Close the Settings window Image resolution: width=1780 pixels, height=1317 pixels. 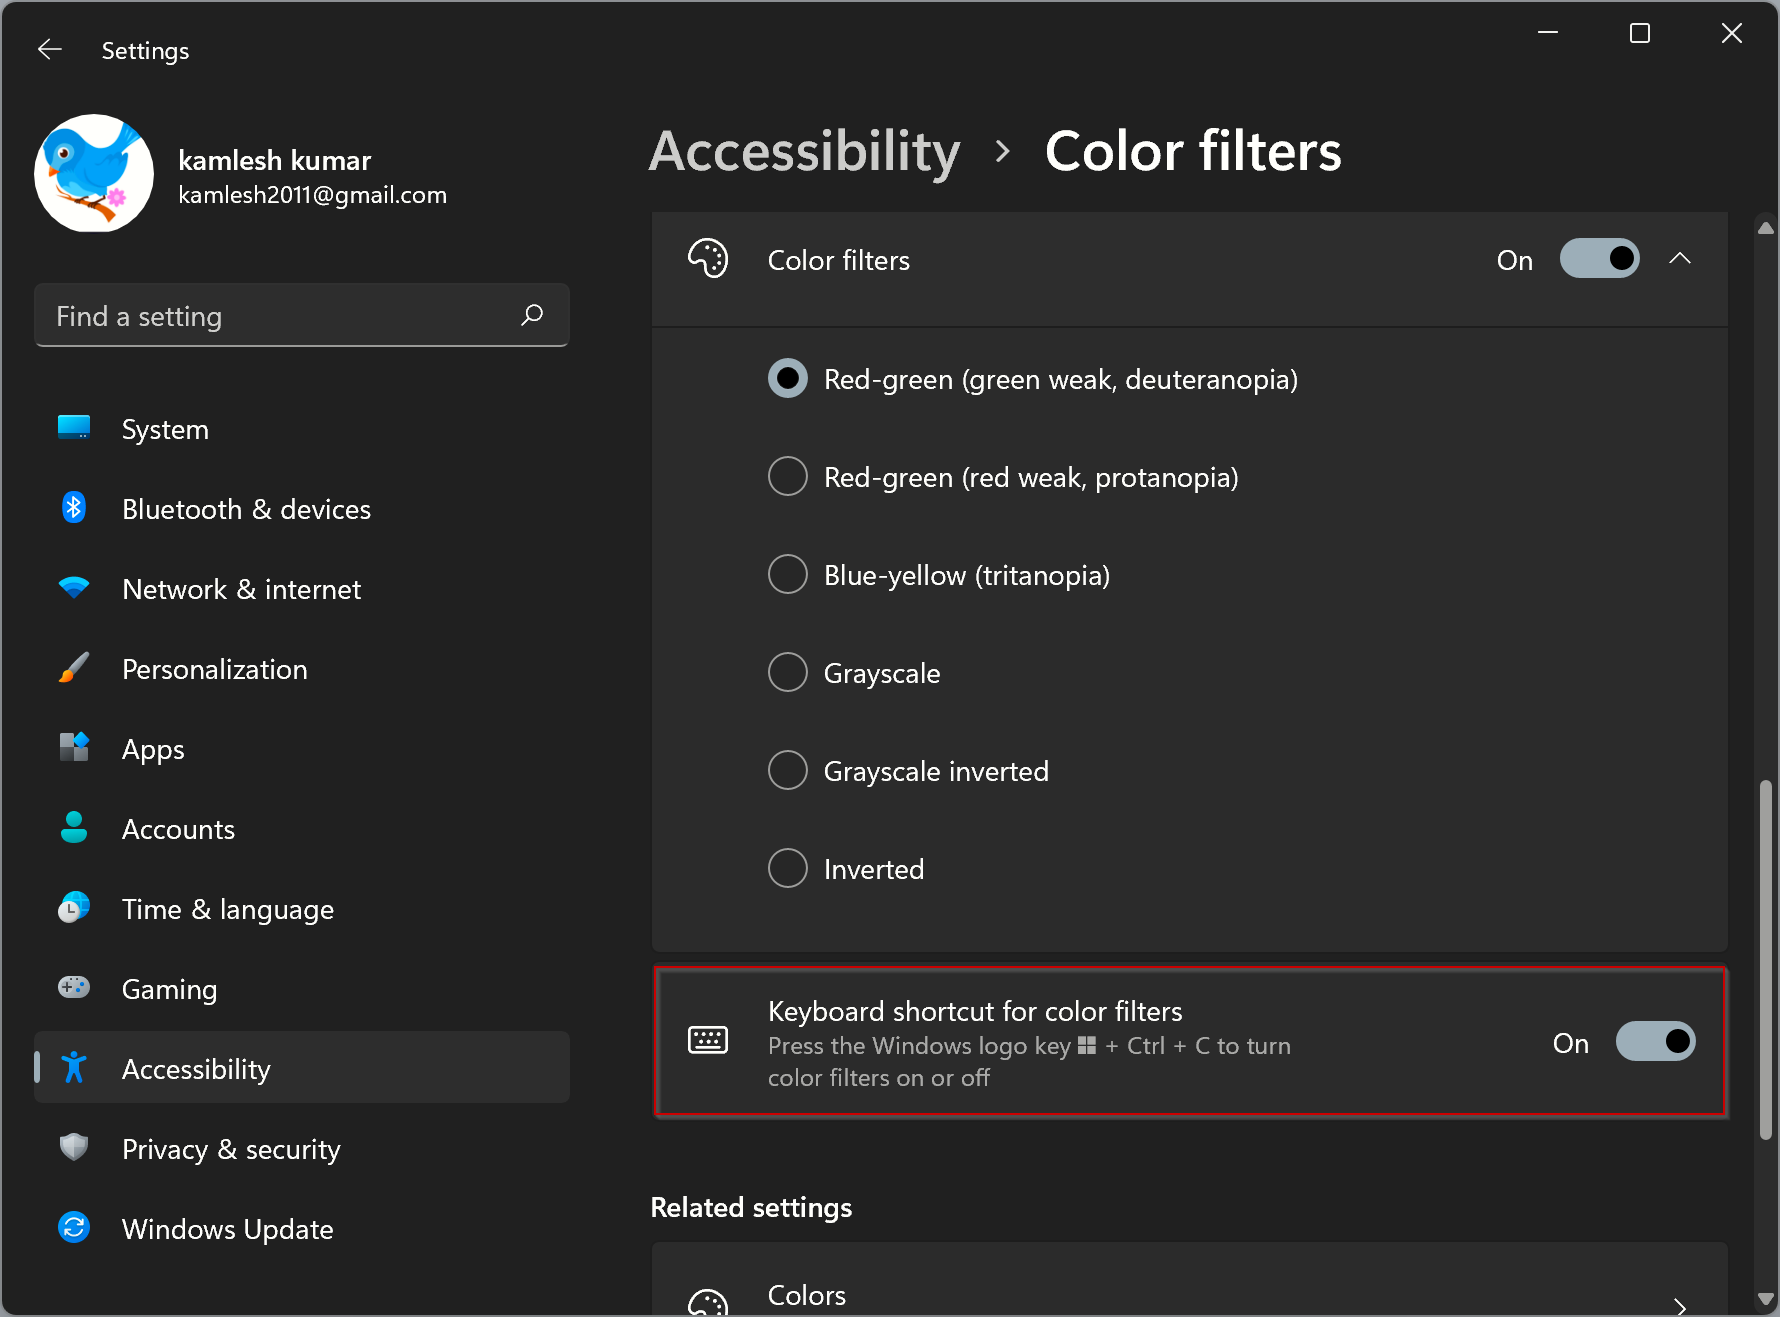(x=1732, y=33)
